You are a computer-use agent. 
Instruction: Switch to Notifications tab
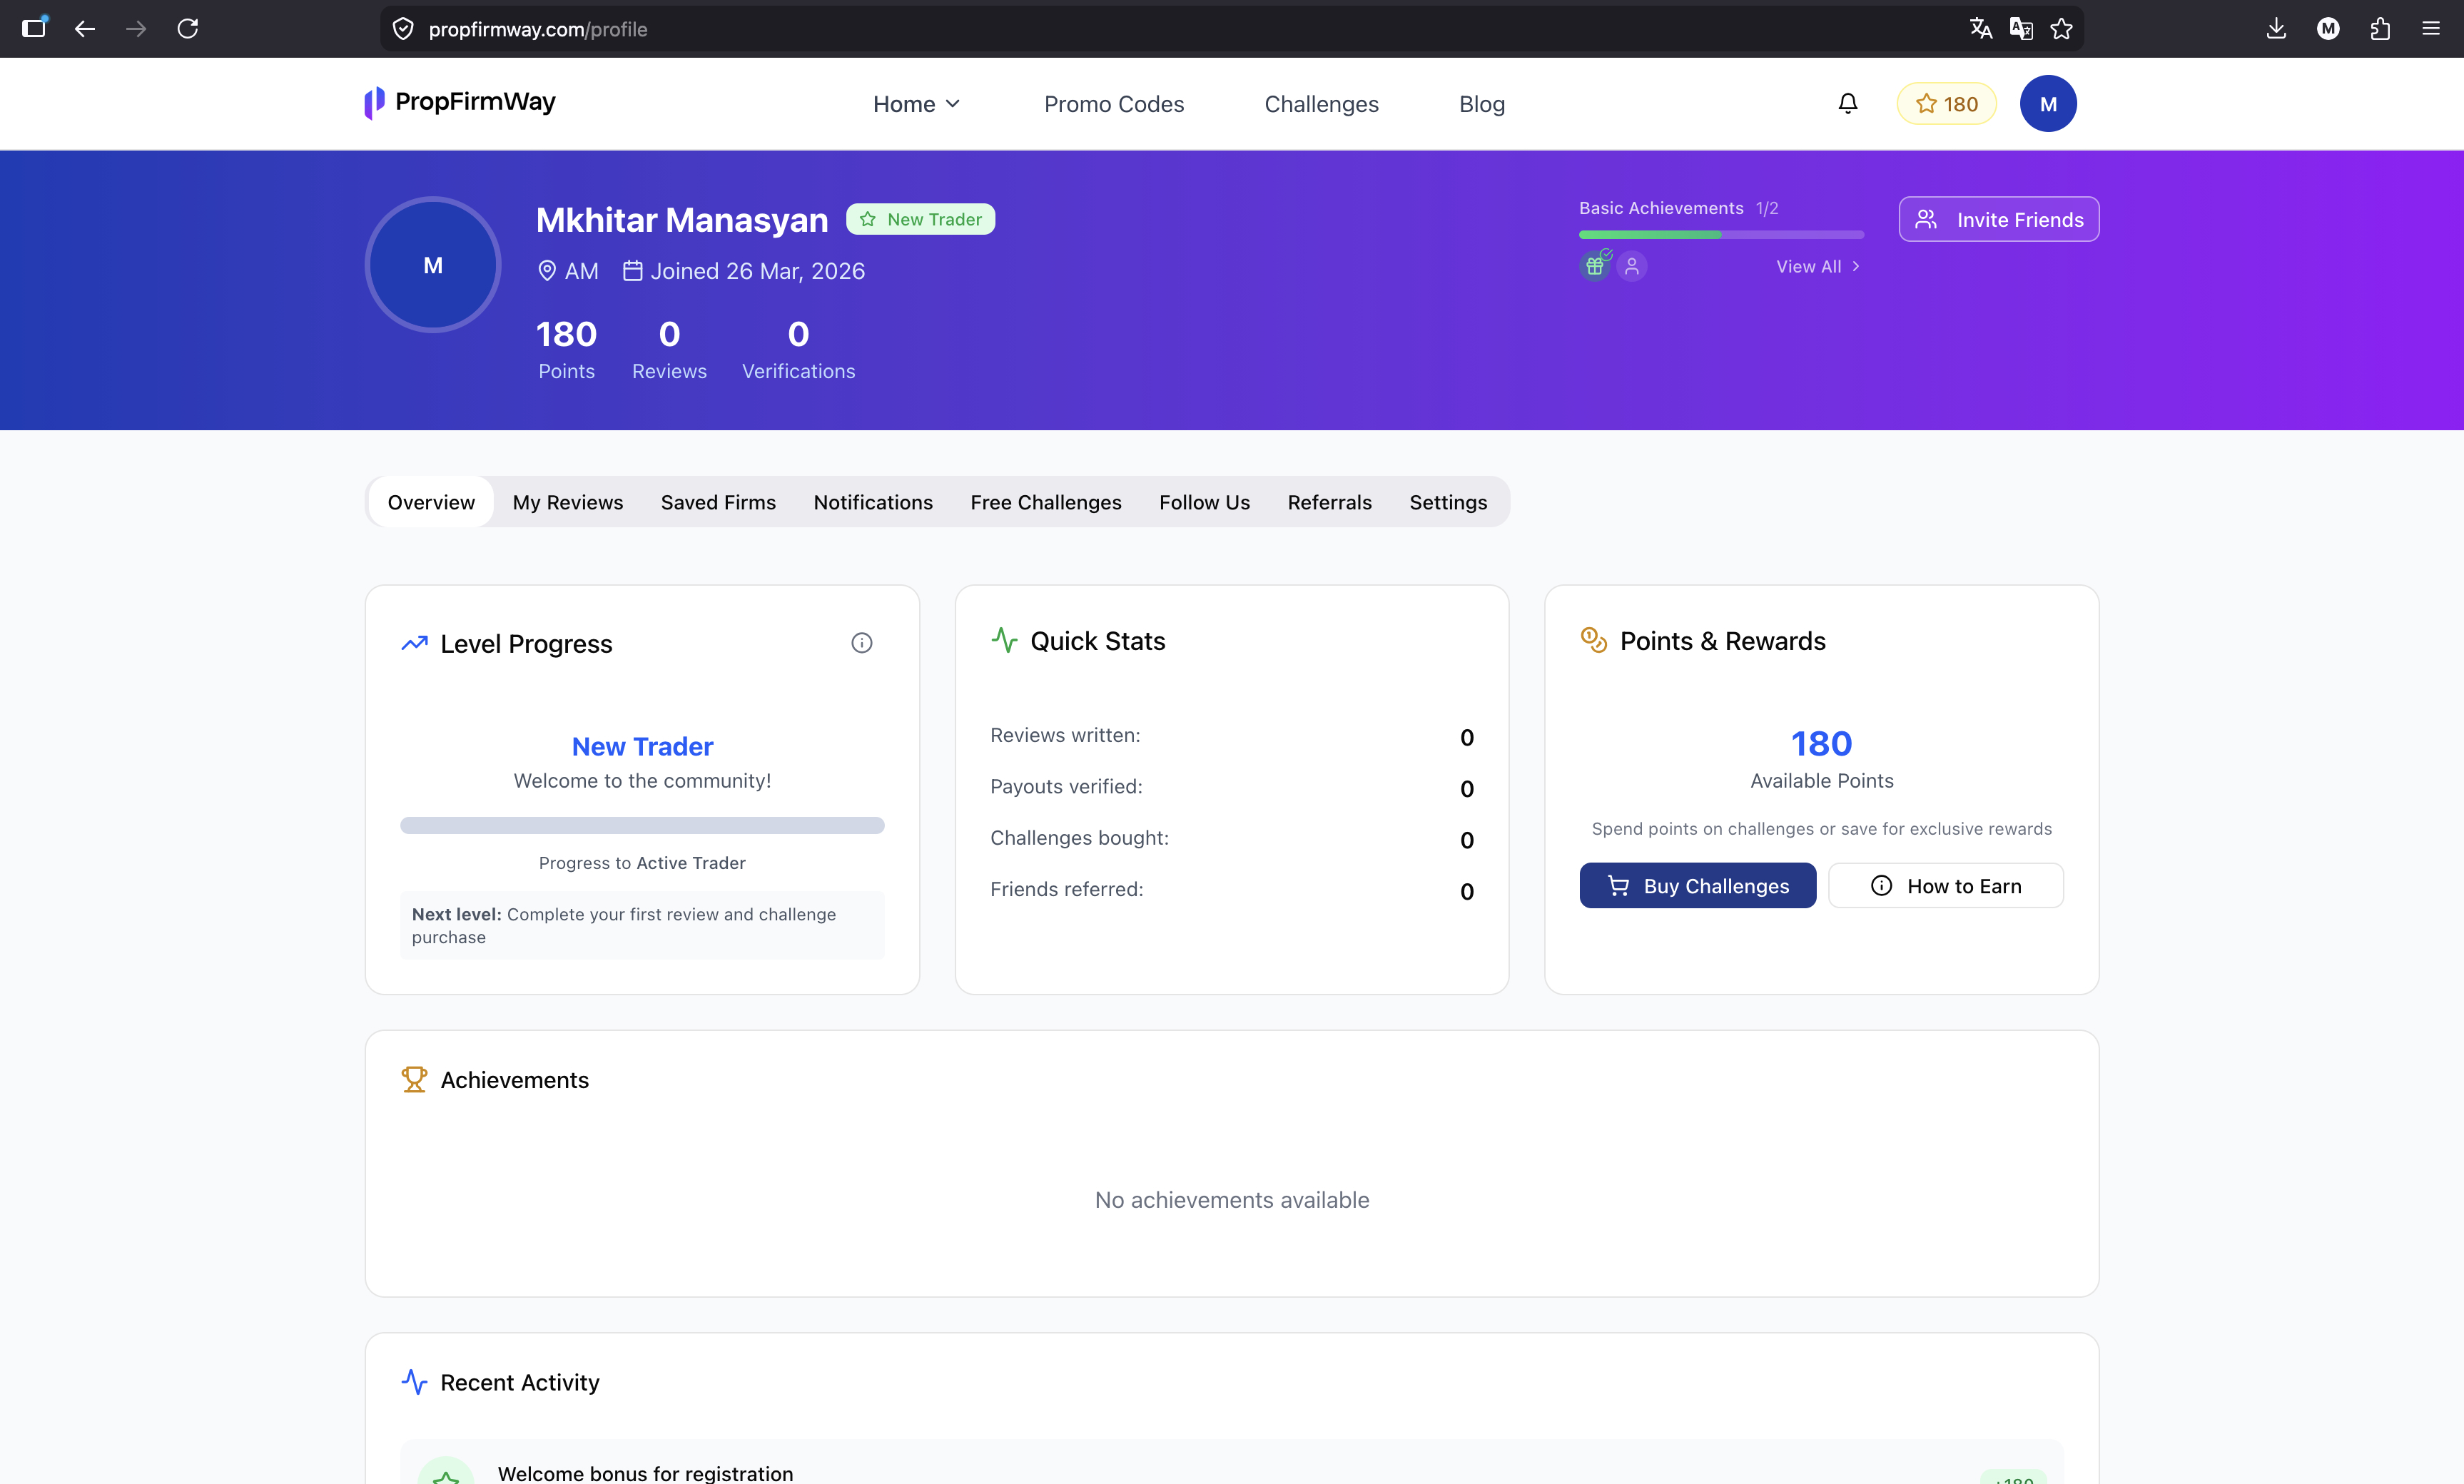(x=873, y=502)
